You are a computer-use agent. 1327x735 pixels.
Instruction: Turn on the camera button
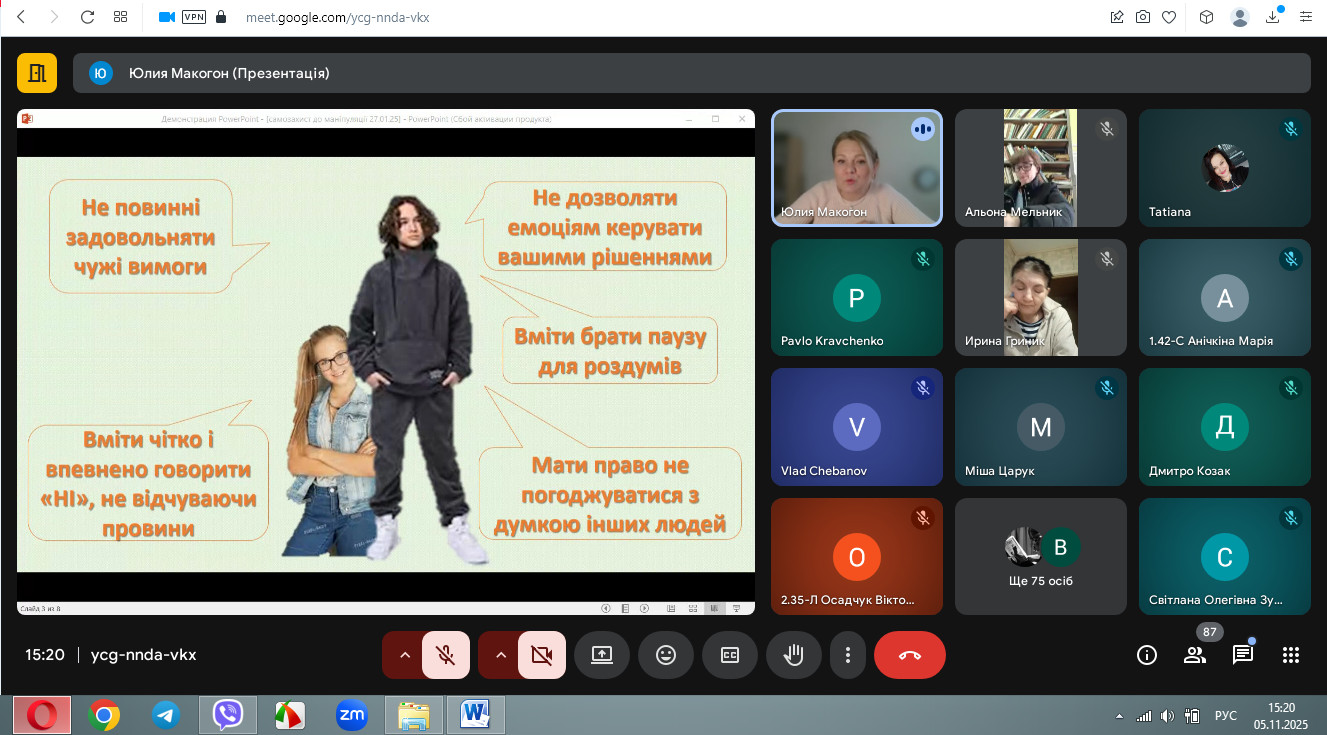point(542,655)
